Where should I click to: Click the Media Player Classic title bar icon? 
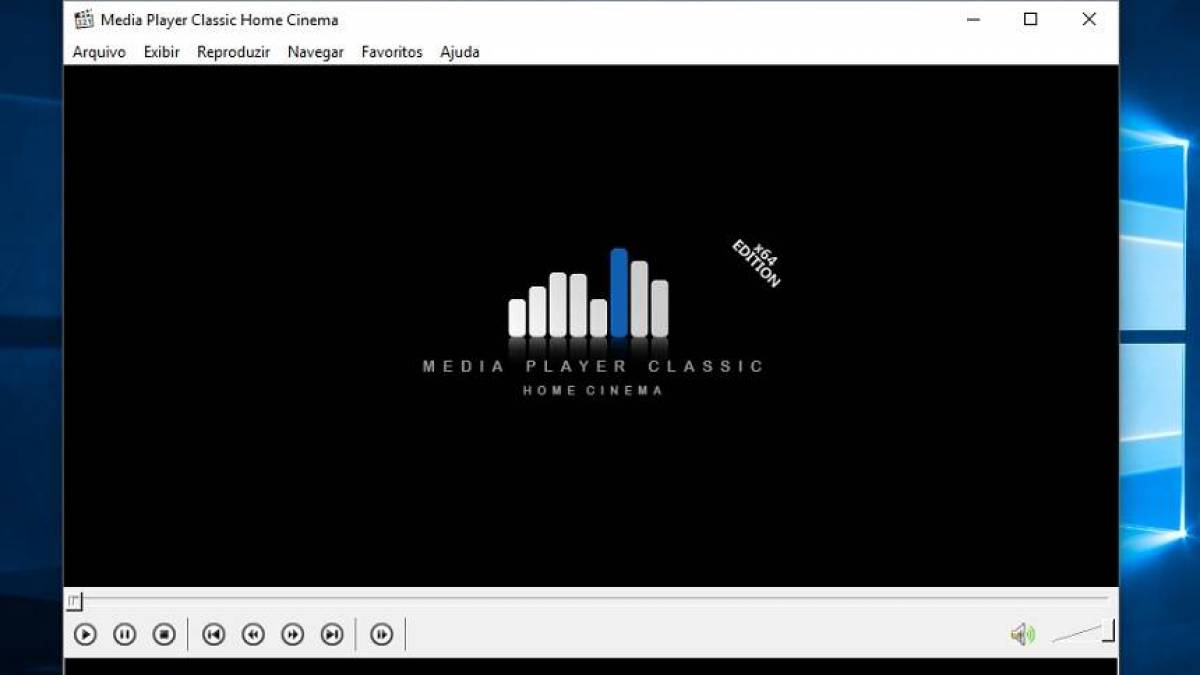click(84, 19)
